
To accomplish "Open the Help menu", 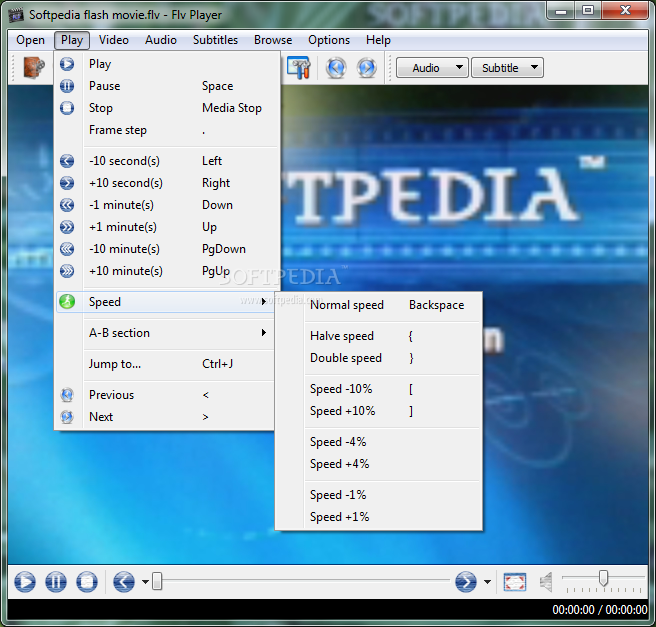I will pos(379,40).
